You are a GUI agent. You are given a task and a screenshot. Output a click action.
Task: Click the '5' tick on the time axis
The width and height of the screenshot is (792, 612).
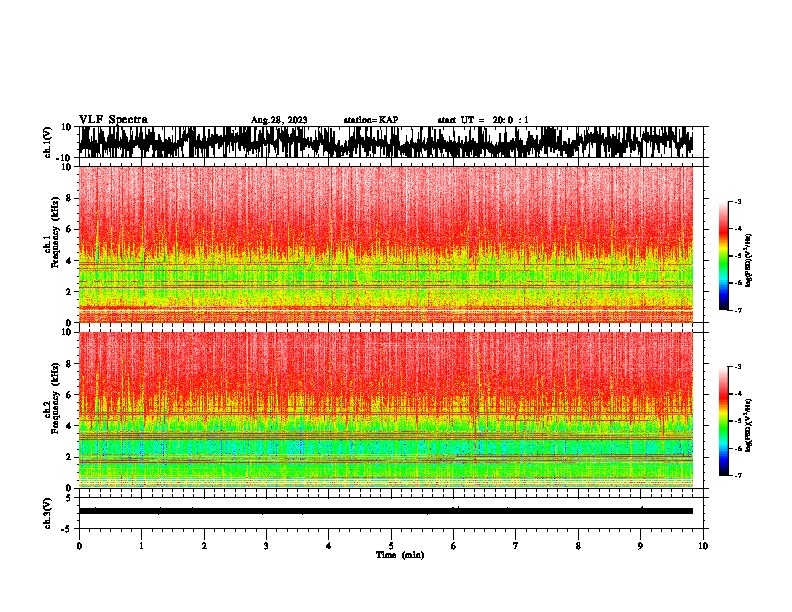click(x=391, y=546)
